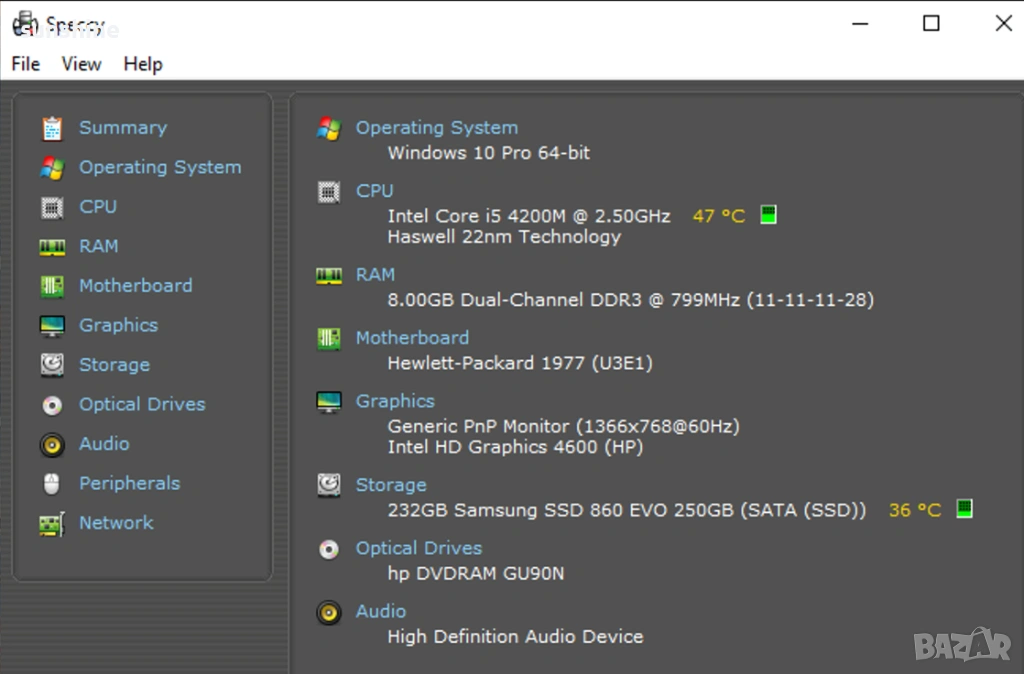Select Graphics in the left sidebar
The image size is (1024, 674).
point(118,325)
